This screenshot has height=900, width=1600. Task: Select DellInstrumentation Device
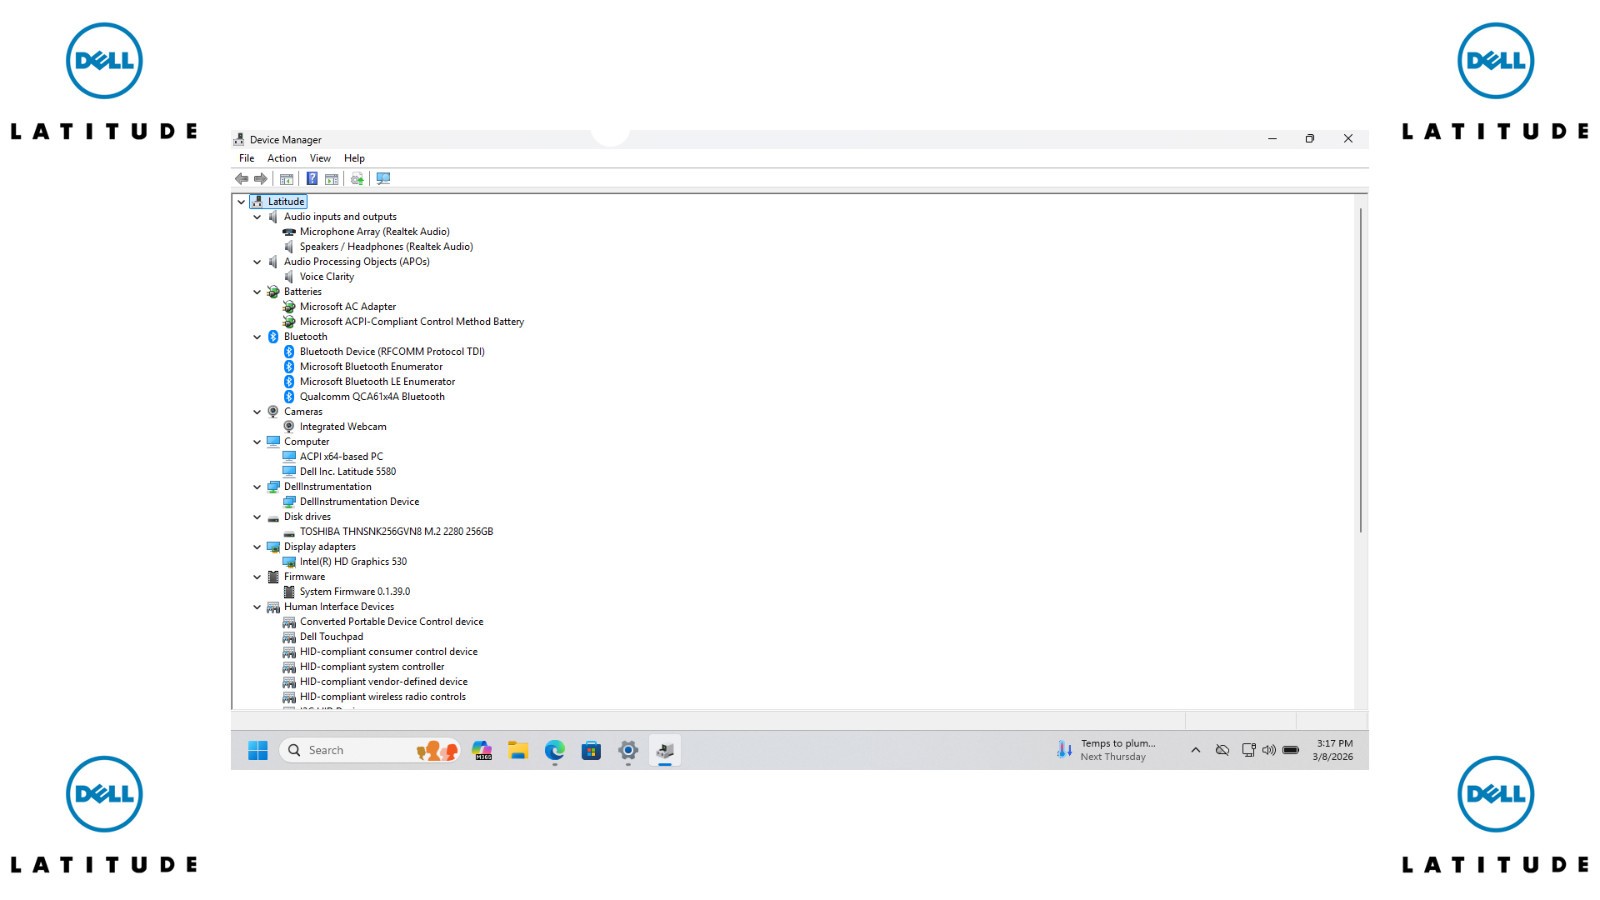coord(359,502)
